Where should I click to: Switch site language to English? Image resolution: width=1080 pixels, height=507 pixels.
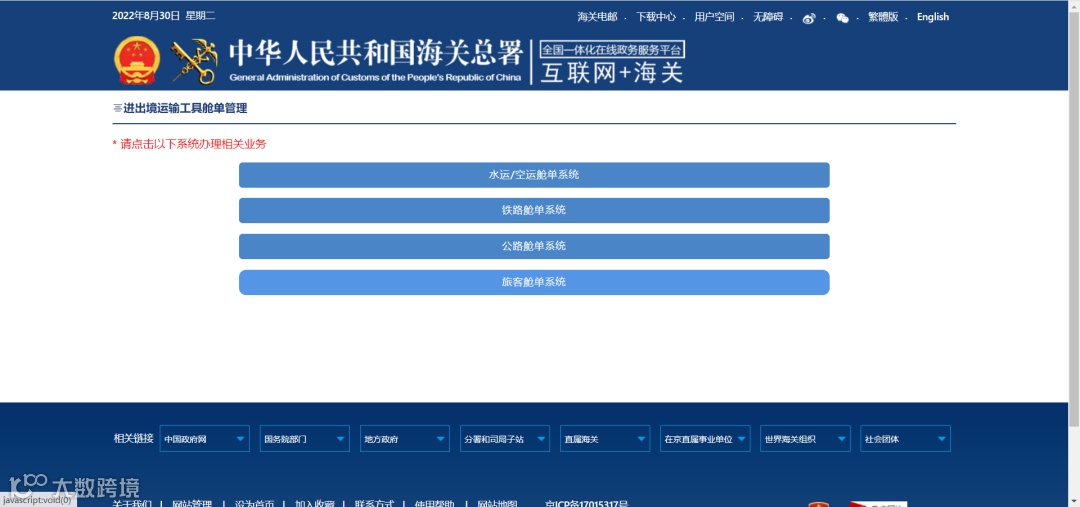(x=933, y=17)
